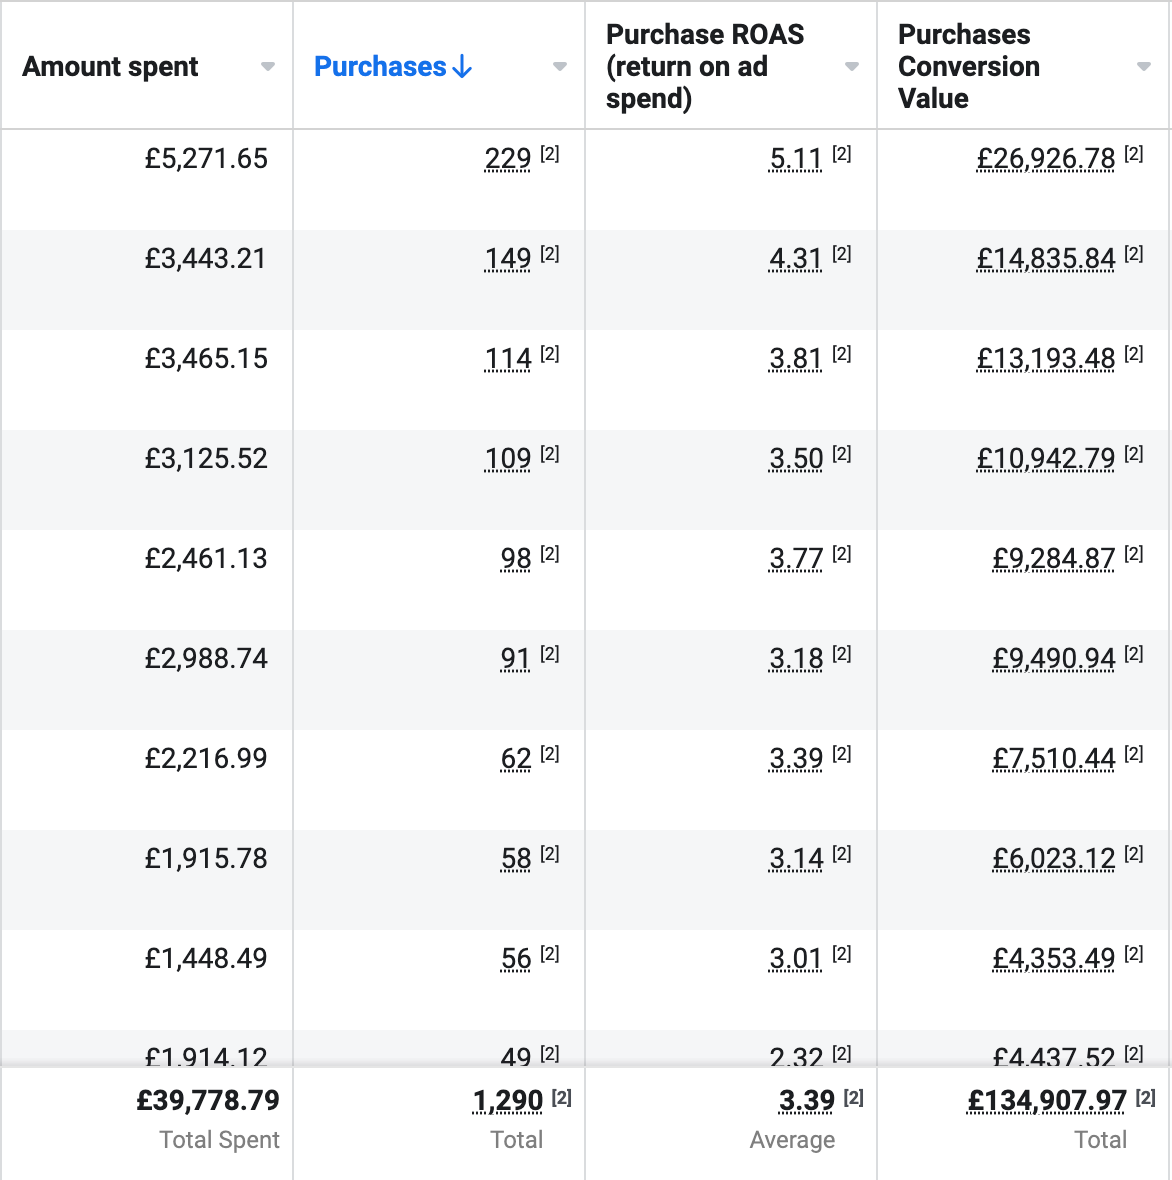Select the £5,271.65 amount spent cell
Screen dimensions: 1172x1180
pos(206,159)
